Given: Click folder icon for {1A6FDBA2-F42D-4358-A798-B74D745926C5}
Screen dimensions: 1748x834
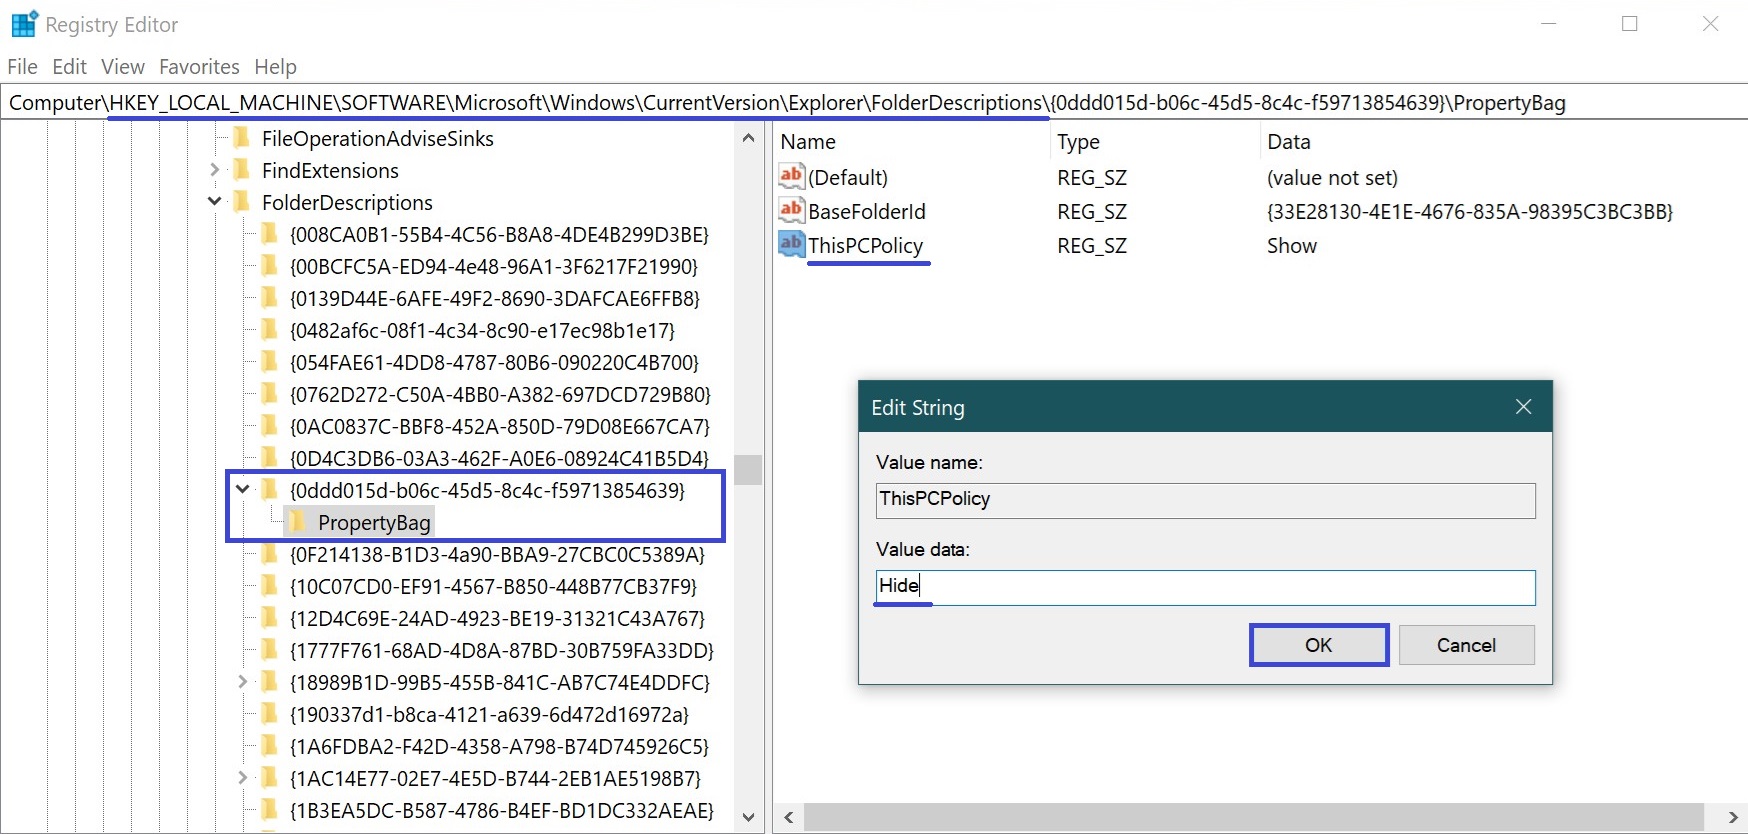Looking at the screenshot, I should pyautogui.click(x=269, y=746).
